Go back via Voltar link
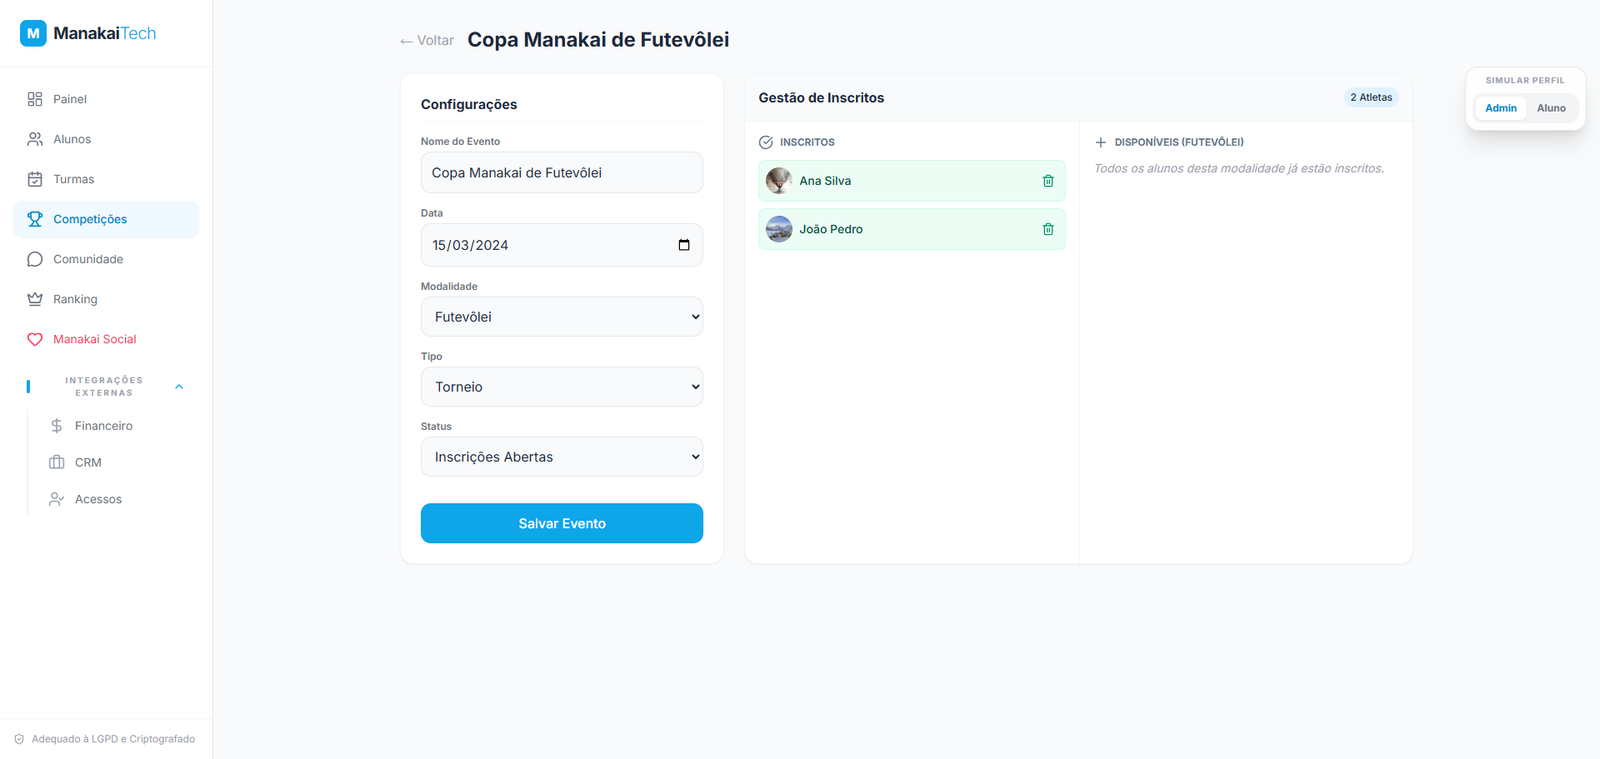The image size is (1600, 759). click(x=427, y=41)
